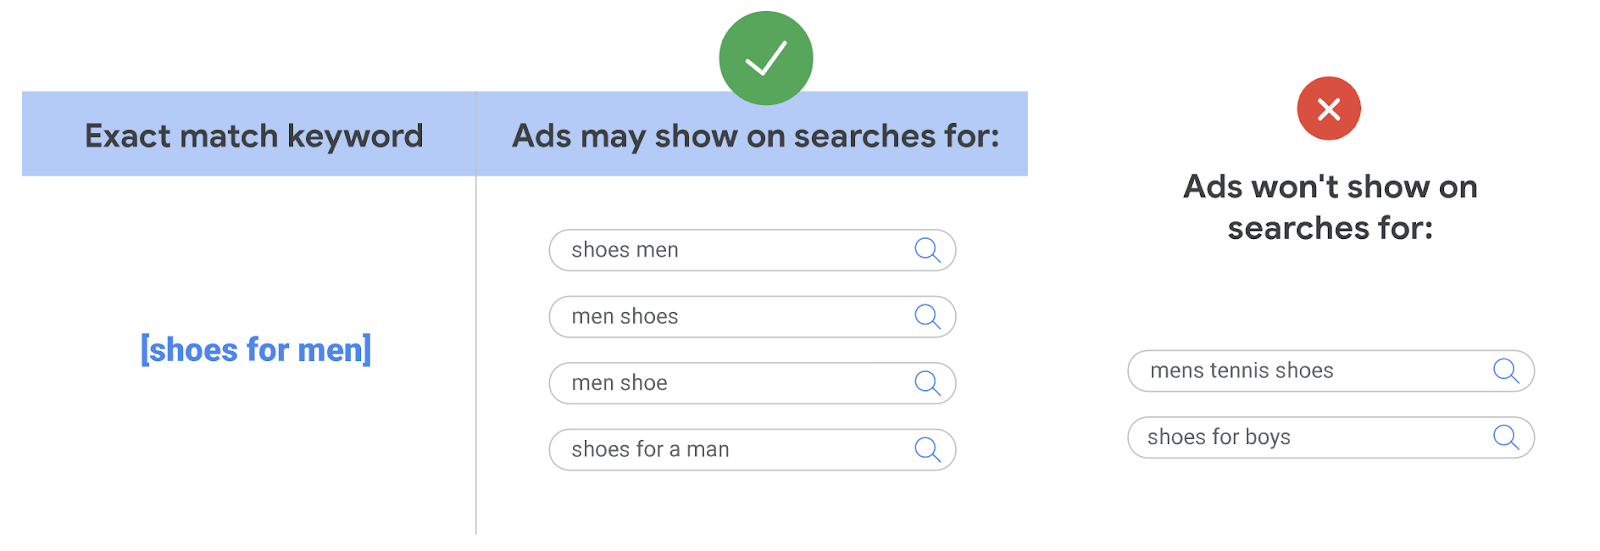Click magnifier icon in 'men shoes' box
The image size is (1600, 551).
pyautogui.click(x=928, y=317)
